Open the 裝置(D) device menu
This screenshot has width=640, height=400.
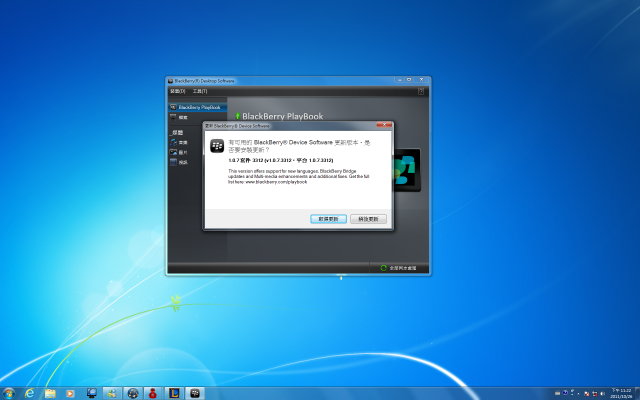(178, 91)
